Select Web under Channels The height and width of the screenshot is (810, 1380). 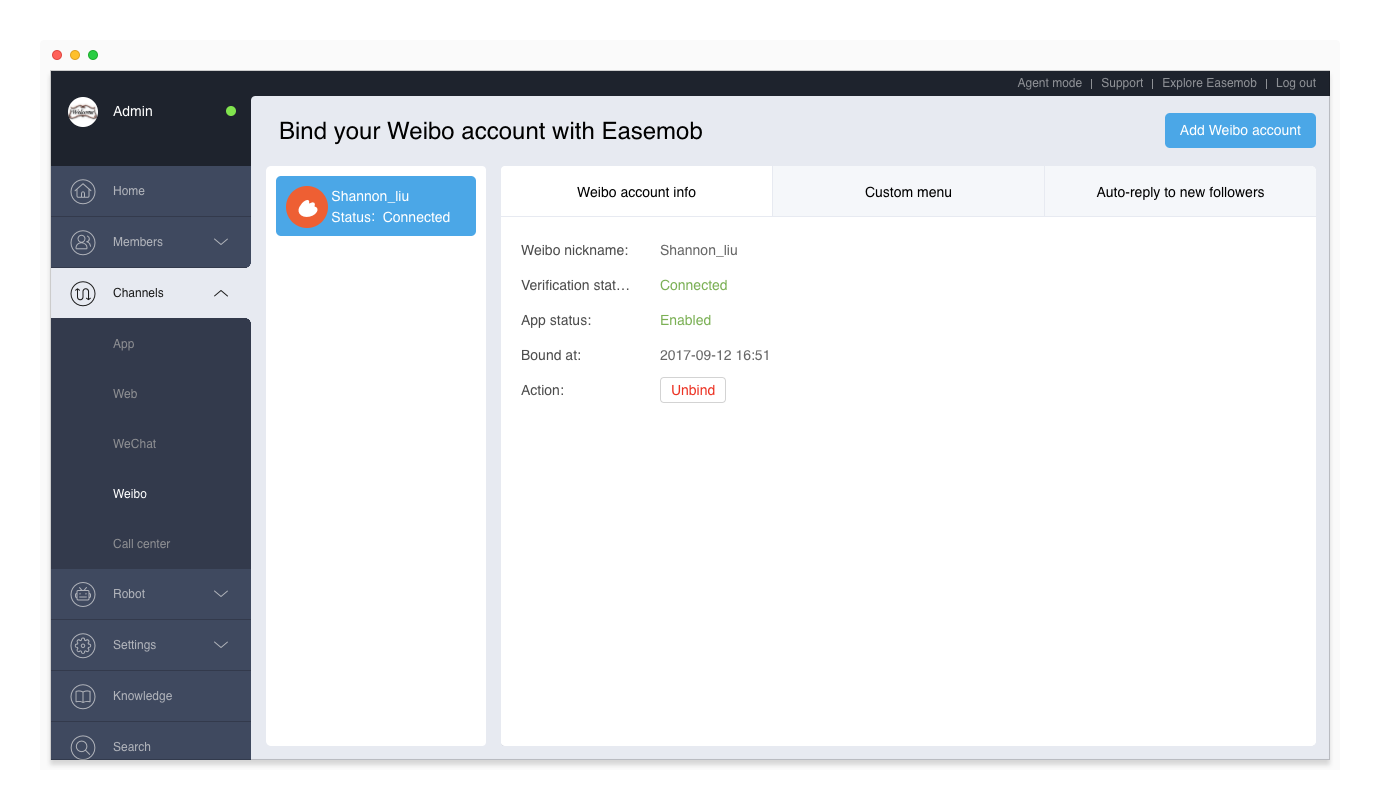(x=125, y=394)
